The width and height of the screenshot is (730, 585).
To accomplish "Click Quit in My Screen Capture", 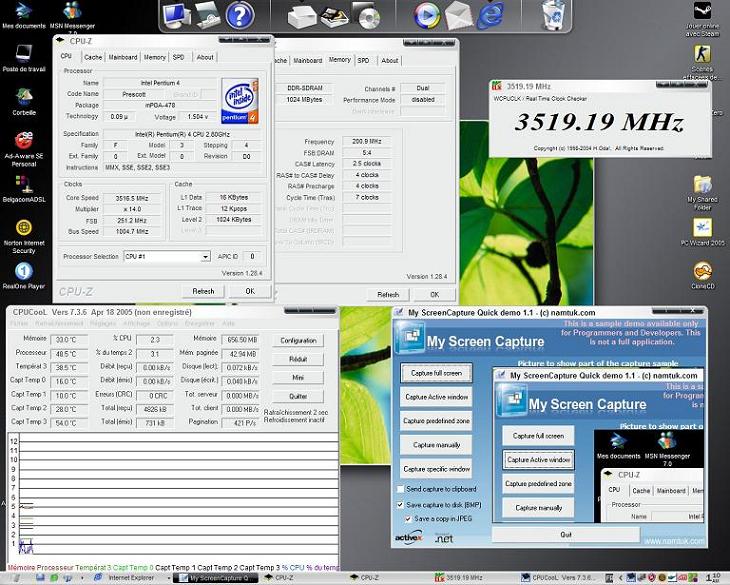I will click(x=566, y=535).
